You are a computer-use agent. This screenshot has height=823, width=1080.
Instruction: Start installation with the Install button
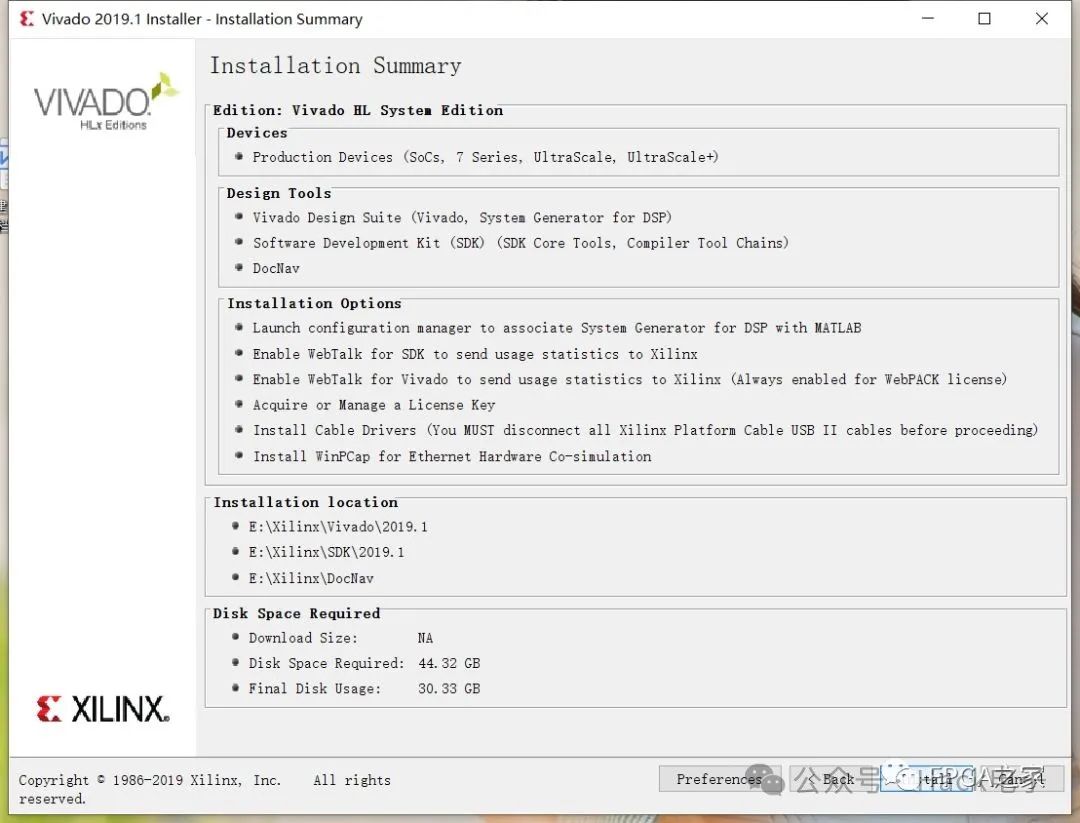pyautogui.click(x=926, y=779)
